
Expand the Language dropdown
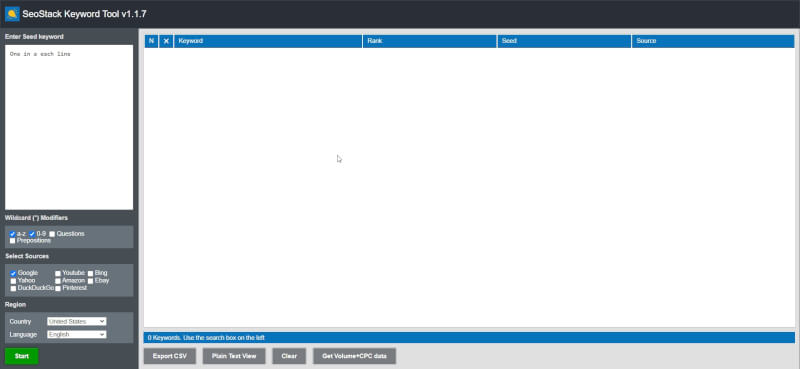[x=77, y=334]
